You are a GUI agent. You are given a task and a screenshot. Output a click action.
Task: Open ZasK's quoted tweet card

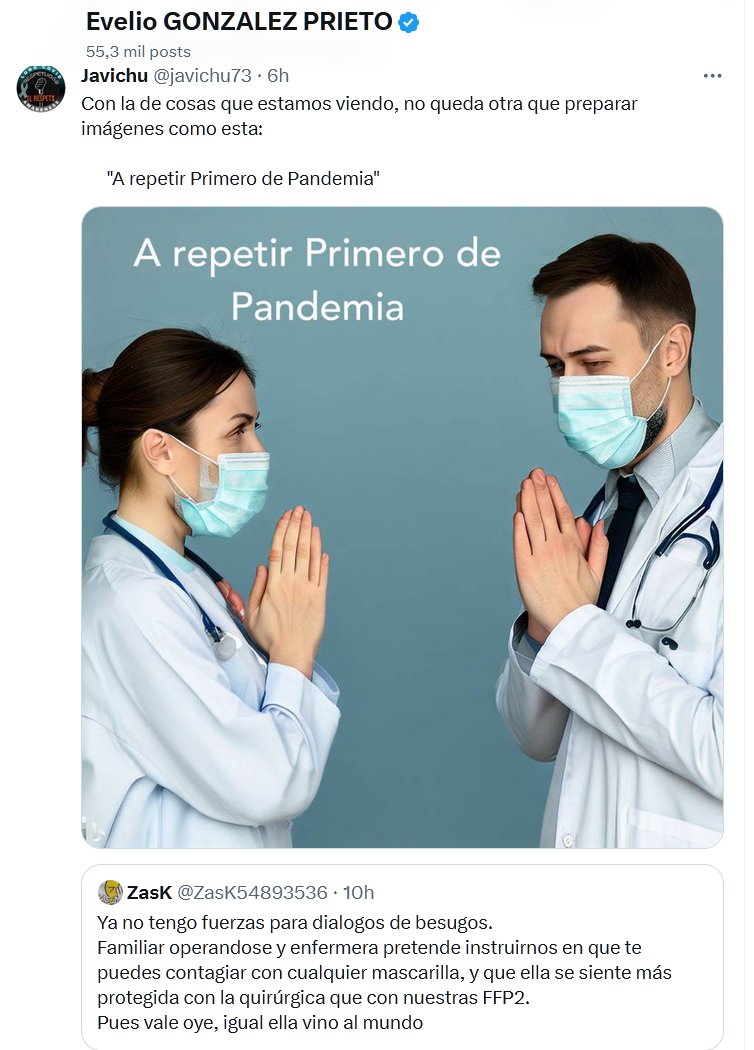point(402,957)
